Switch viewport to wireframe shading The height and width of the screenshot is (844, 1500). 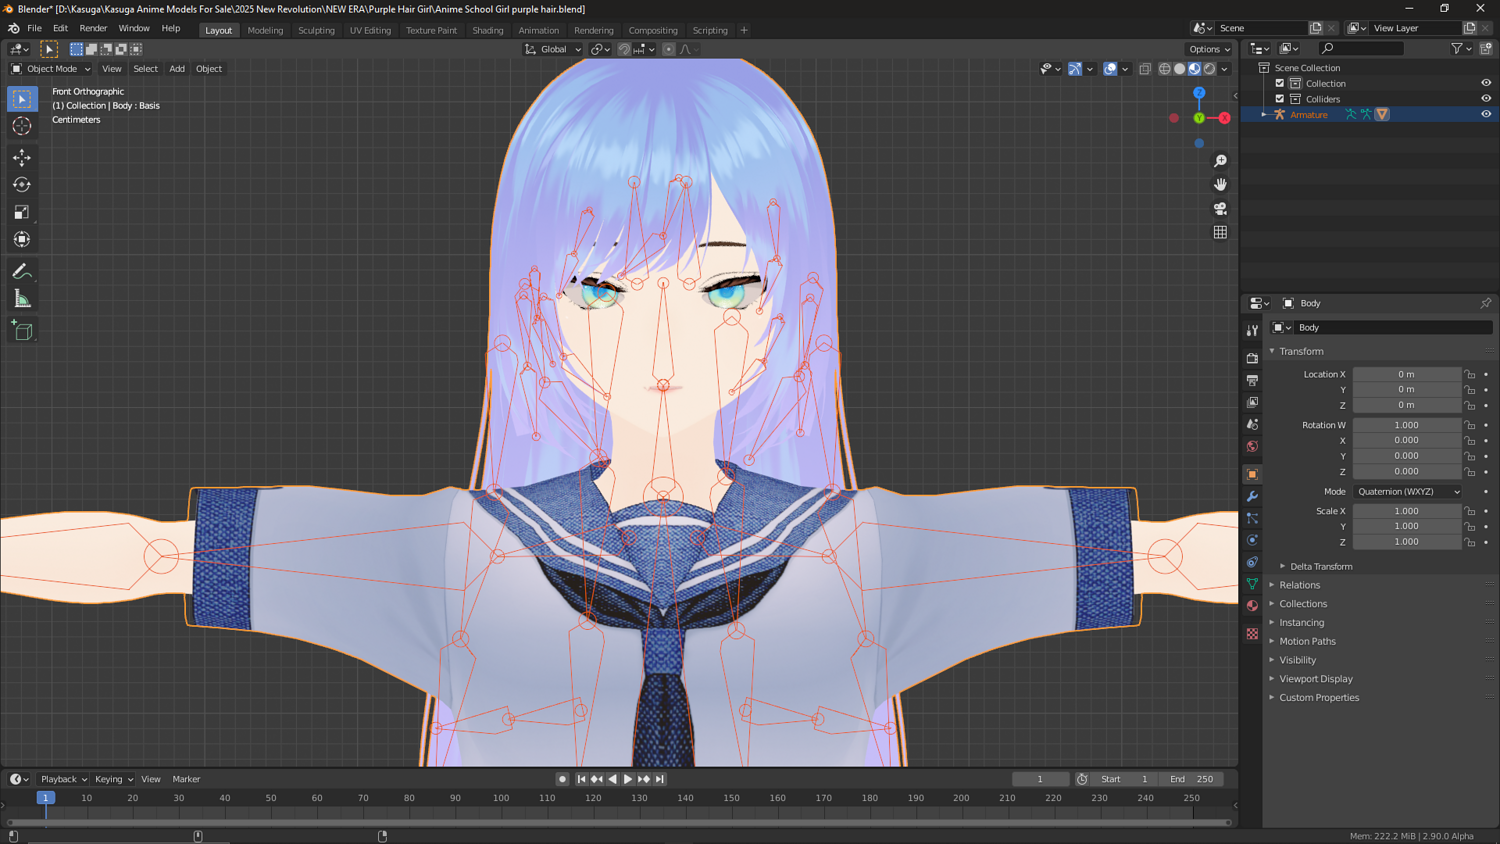(x=1165, y=69)
